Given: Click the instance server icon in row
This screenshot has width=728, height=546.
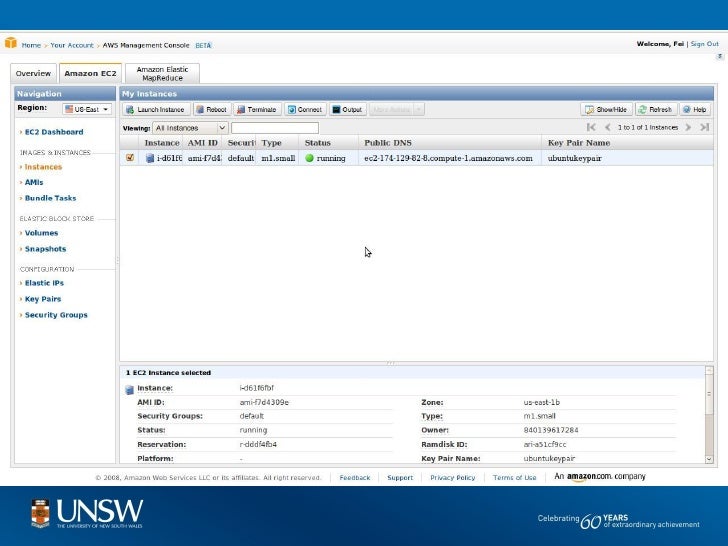Looking at the screenshot, I should pos(150,158).
